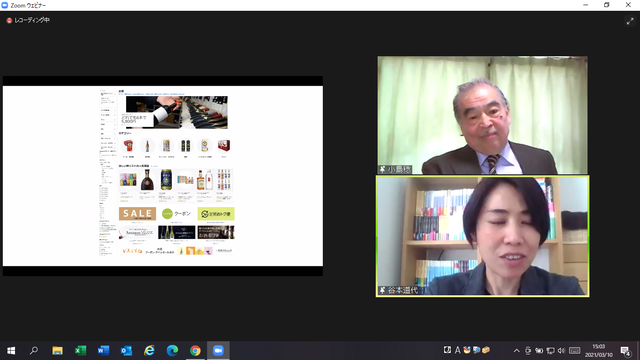Select the highlighted video tile of 谷本 speaker
Screen dimensions: 640x360
[x=482, y=236]
